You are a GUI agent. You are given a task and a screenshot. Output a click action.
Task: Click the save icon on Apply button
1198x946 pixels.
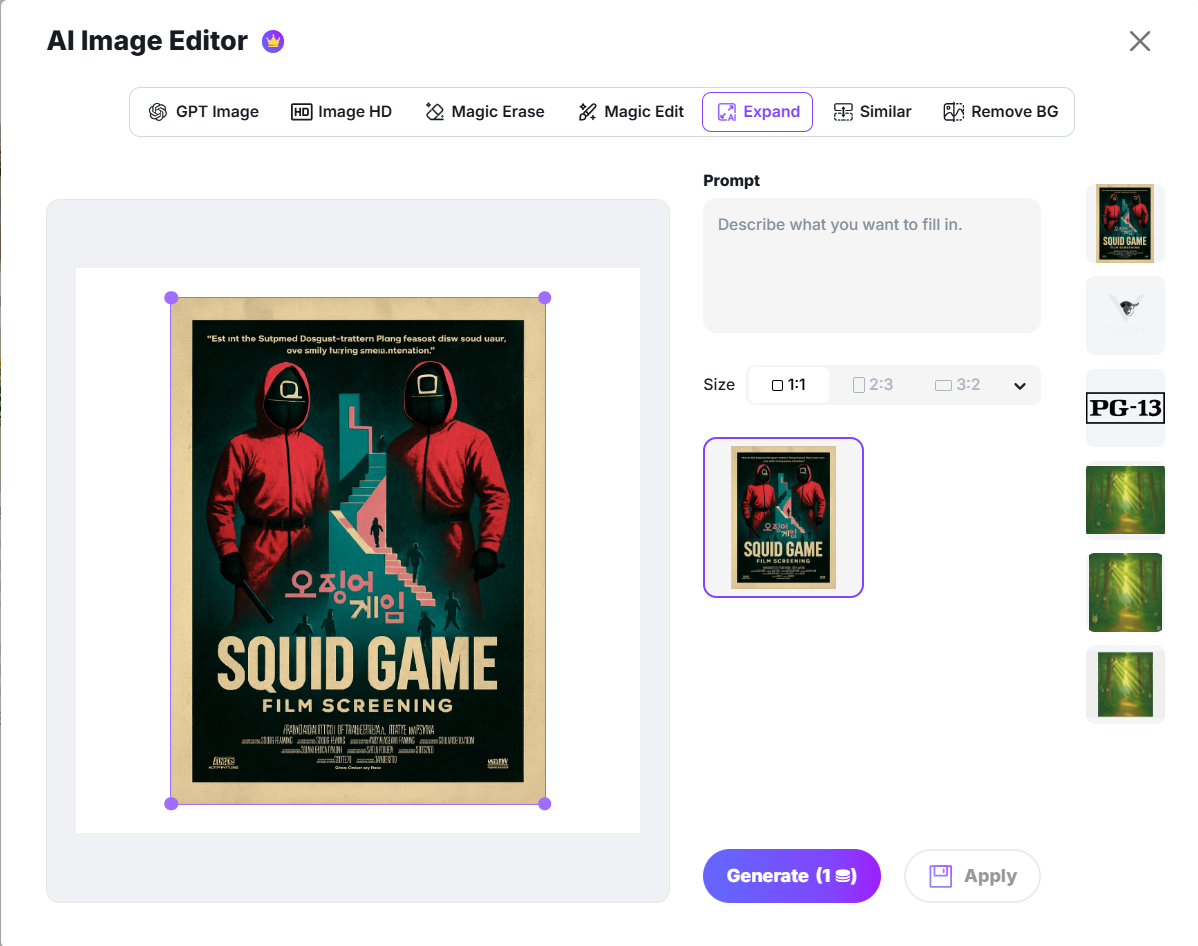click(x=941, y=876)
